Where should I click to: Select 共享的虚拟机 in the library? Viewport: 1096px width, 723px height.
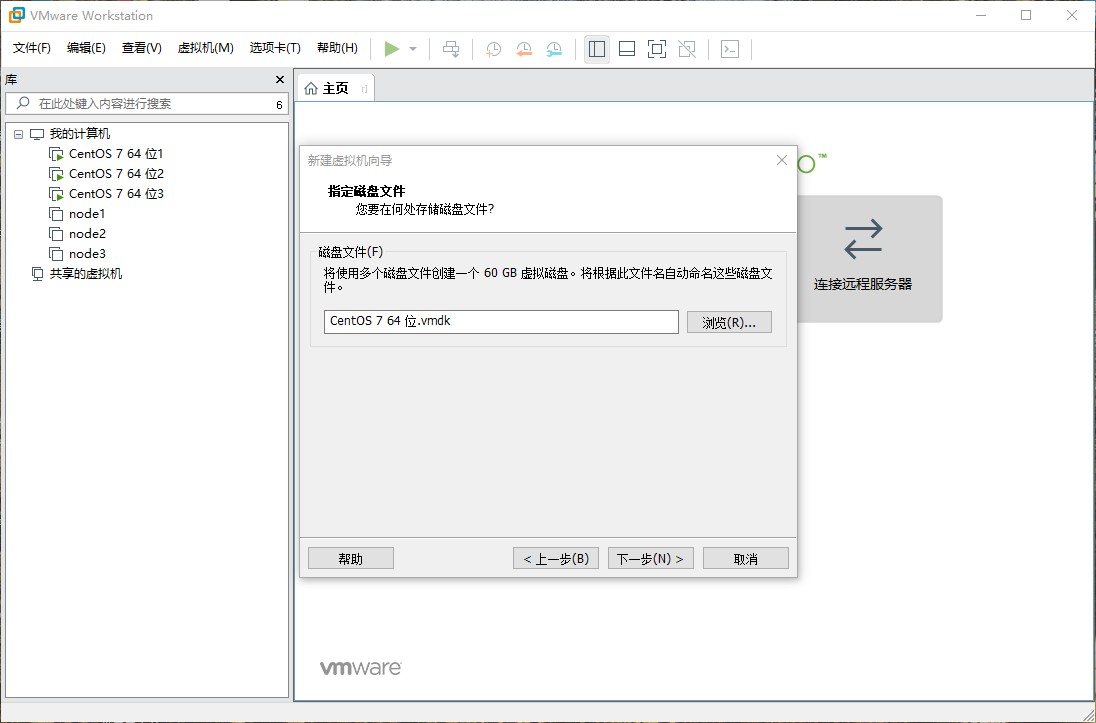pyautogui.click(x=85, y=273)
